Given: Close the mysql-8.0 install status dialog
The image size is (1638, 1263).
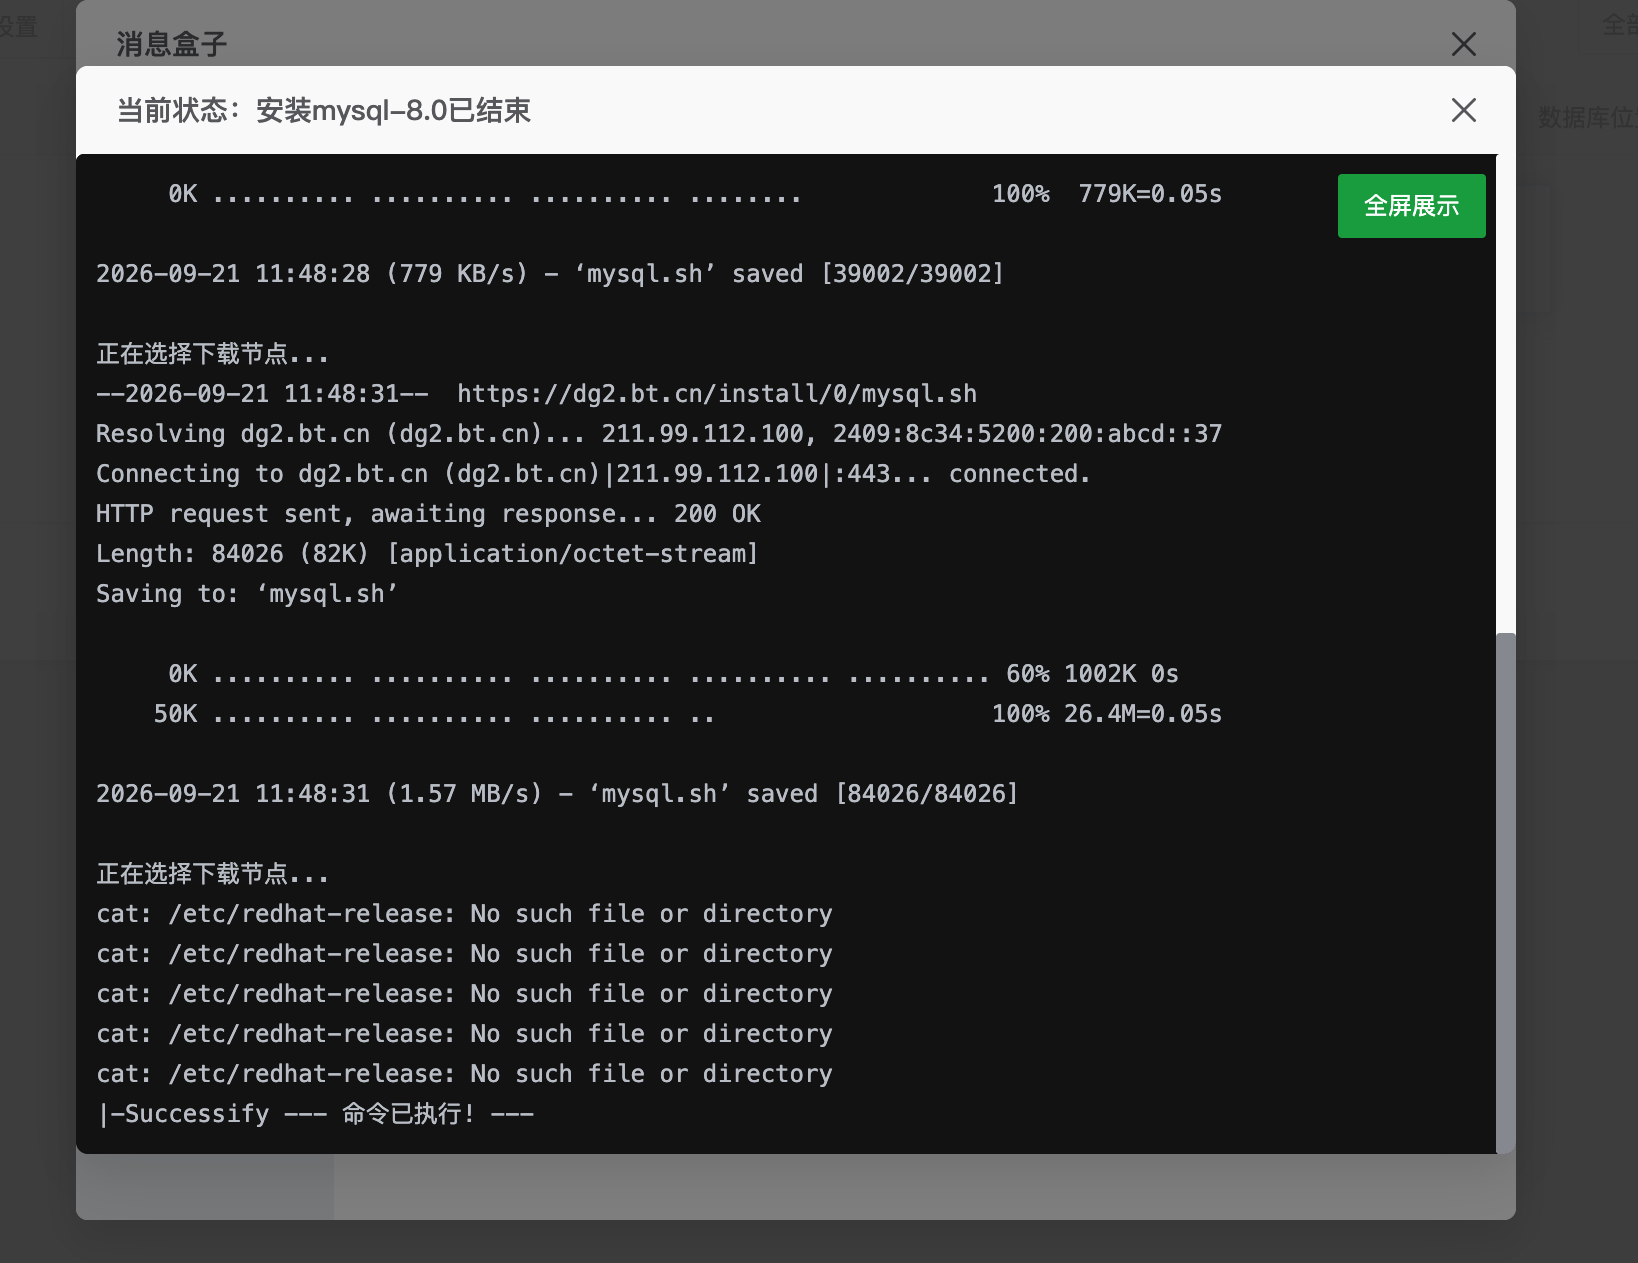Looking at the screenshot, I should [x=1464, y=110].
